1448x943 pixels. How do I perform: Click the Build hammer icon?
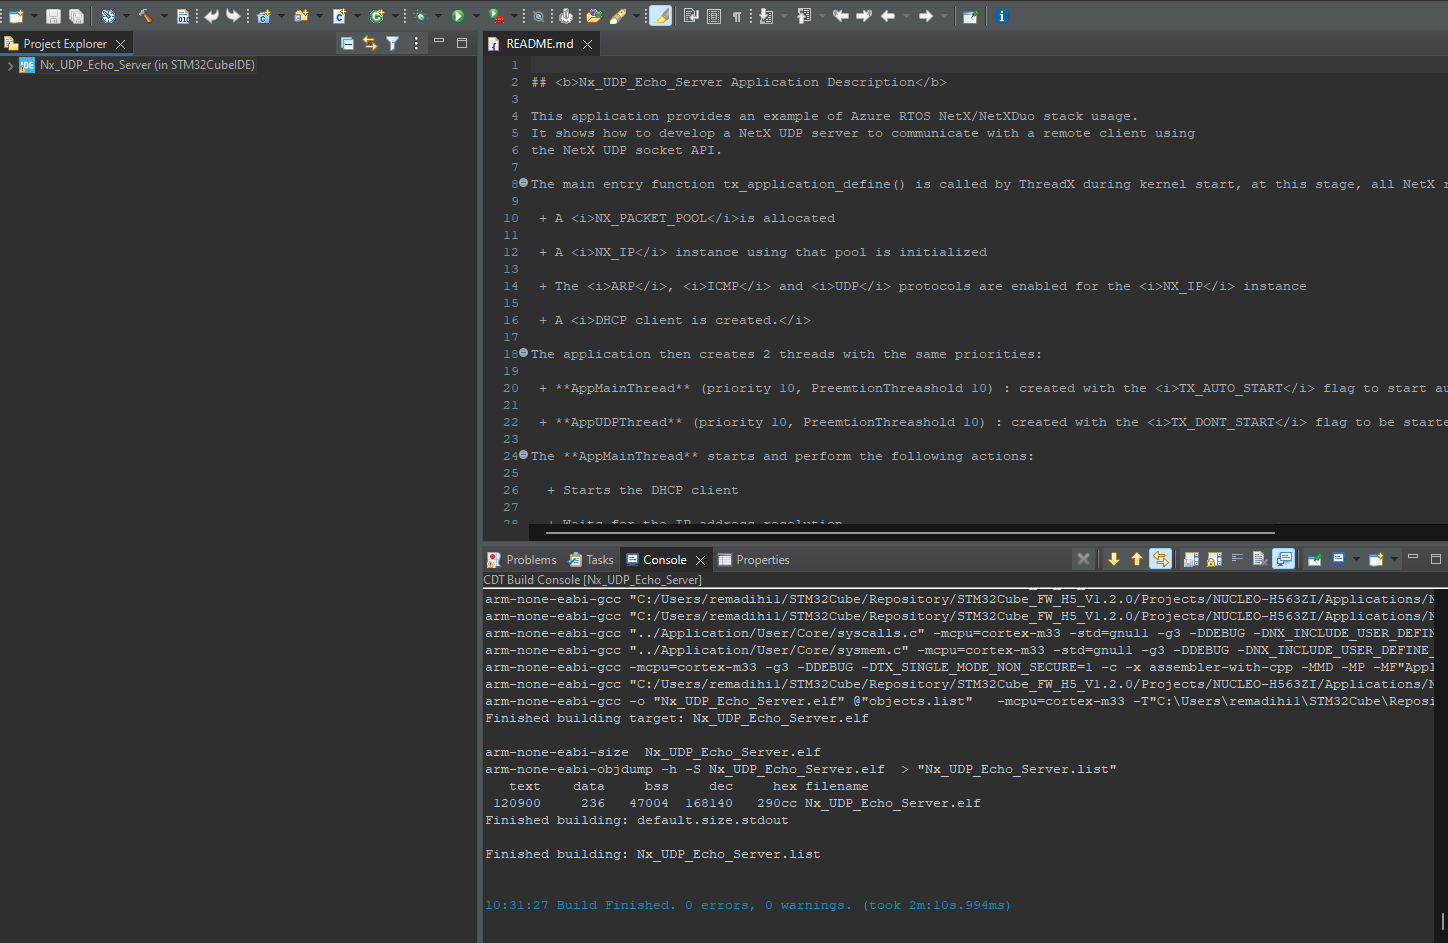145,16
